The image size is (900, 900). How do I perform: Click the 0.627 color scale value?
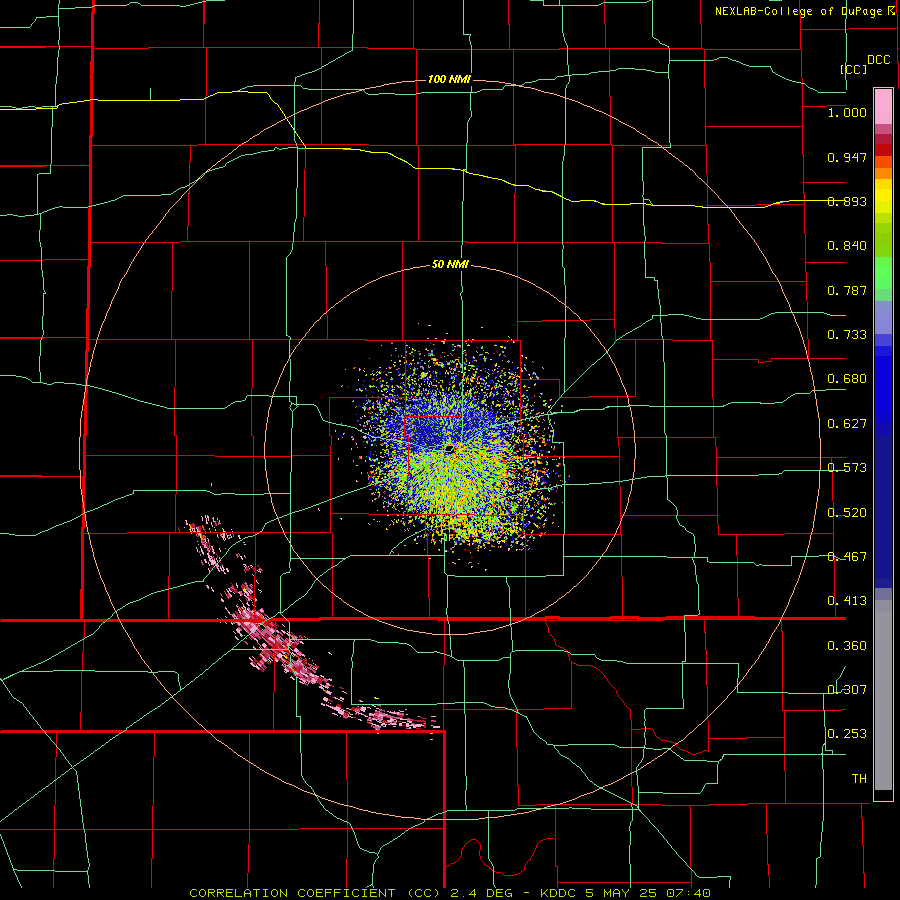click(x=847, y=424)
